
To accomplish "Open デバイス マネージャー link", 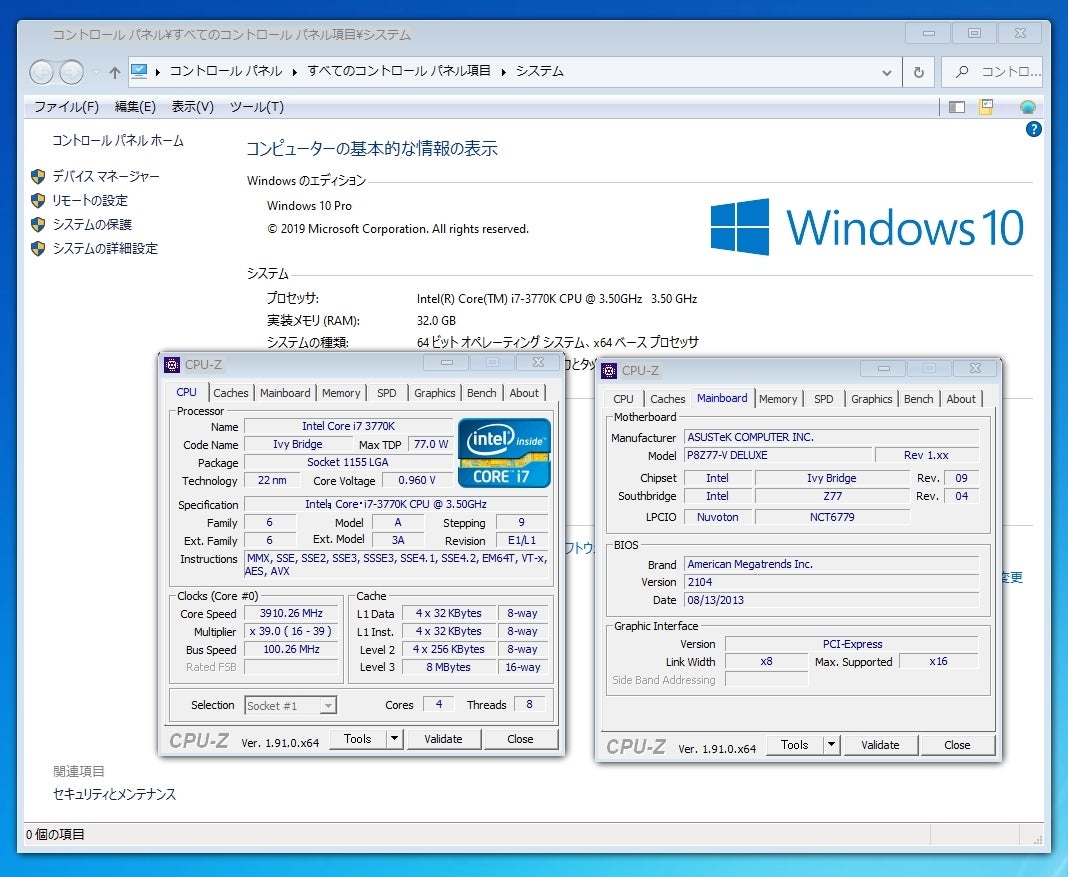I will click(106, 177).
